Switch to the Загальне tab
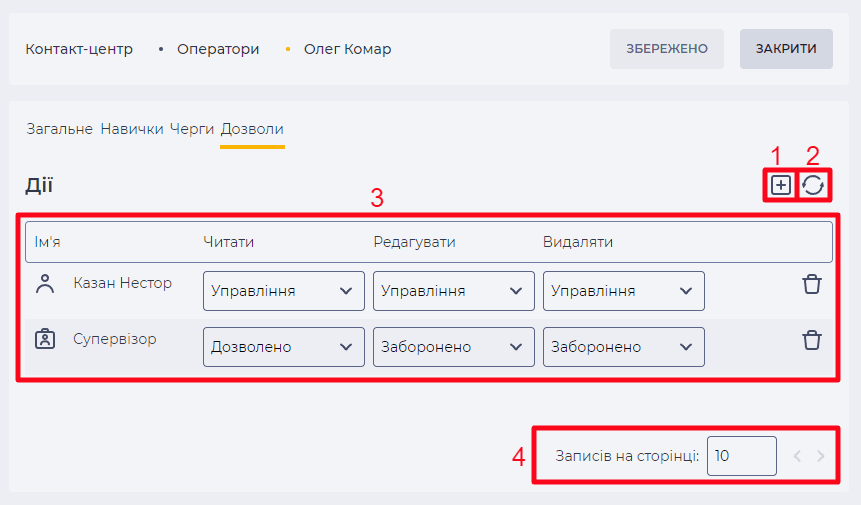 [59, 129]
